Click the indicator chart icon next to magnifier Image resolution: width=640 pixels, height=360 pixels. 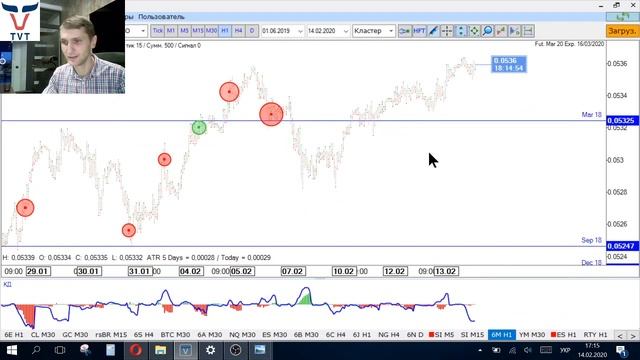pos(501,31)
